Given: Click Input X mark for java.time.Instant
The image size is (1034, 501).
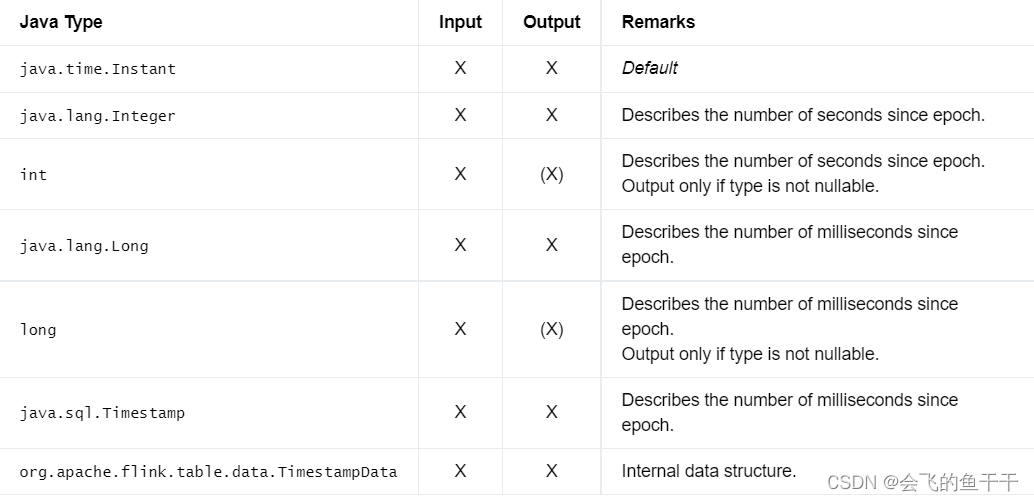Looking at the screenshot, I should click(460, 68).
